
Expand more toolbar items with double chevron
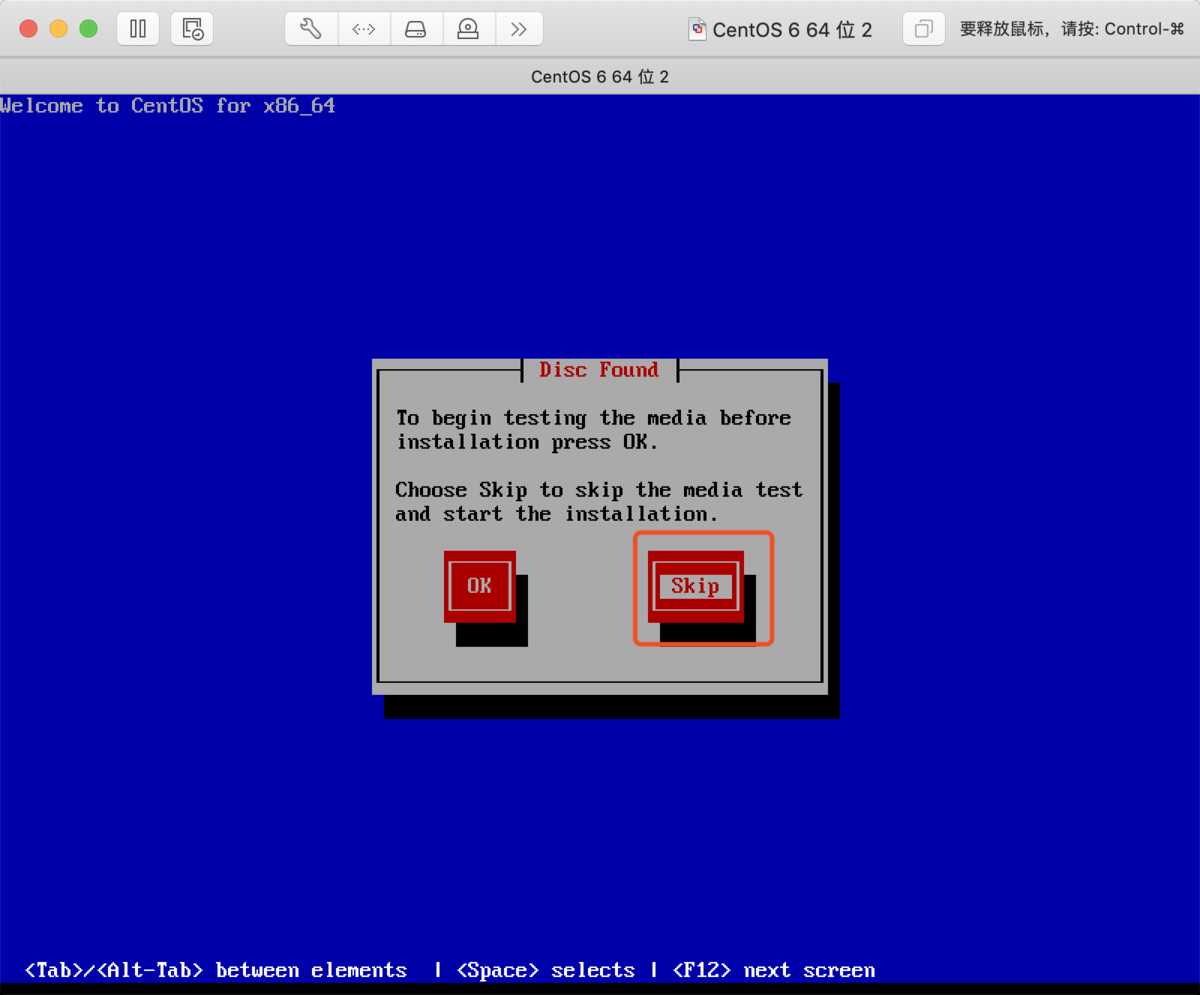coord(518,29)
